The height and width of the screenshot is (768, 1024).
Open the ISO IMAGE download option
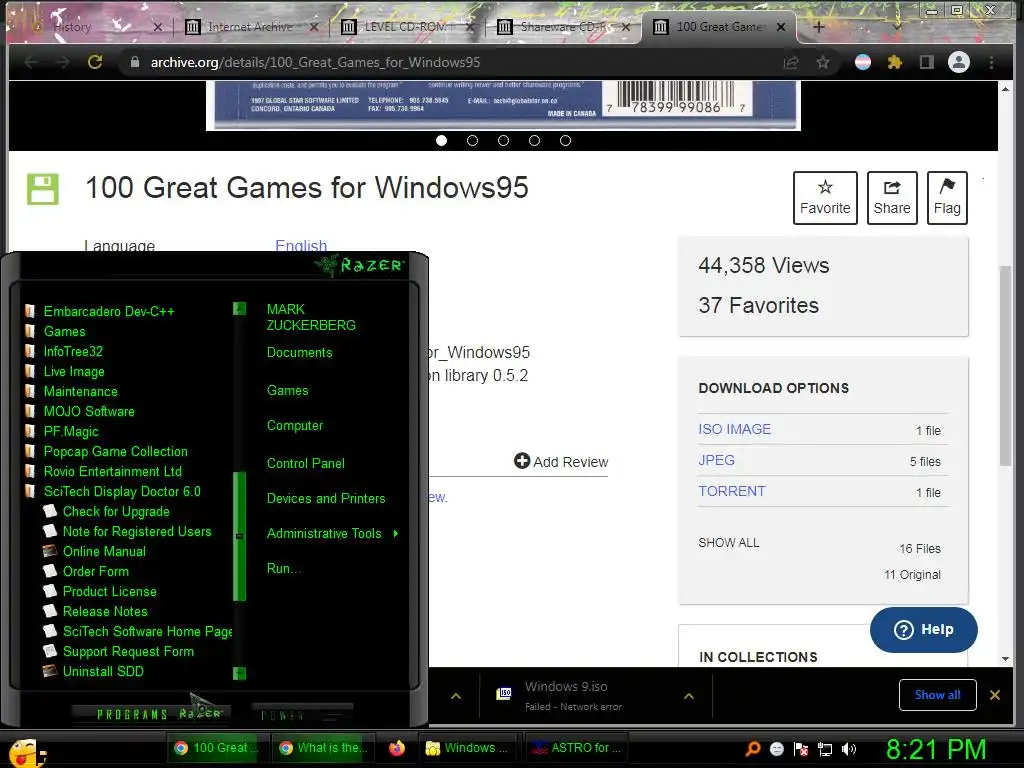[x=734, y=429]
